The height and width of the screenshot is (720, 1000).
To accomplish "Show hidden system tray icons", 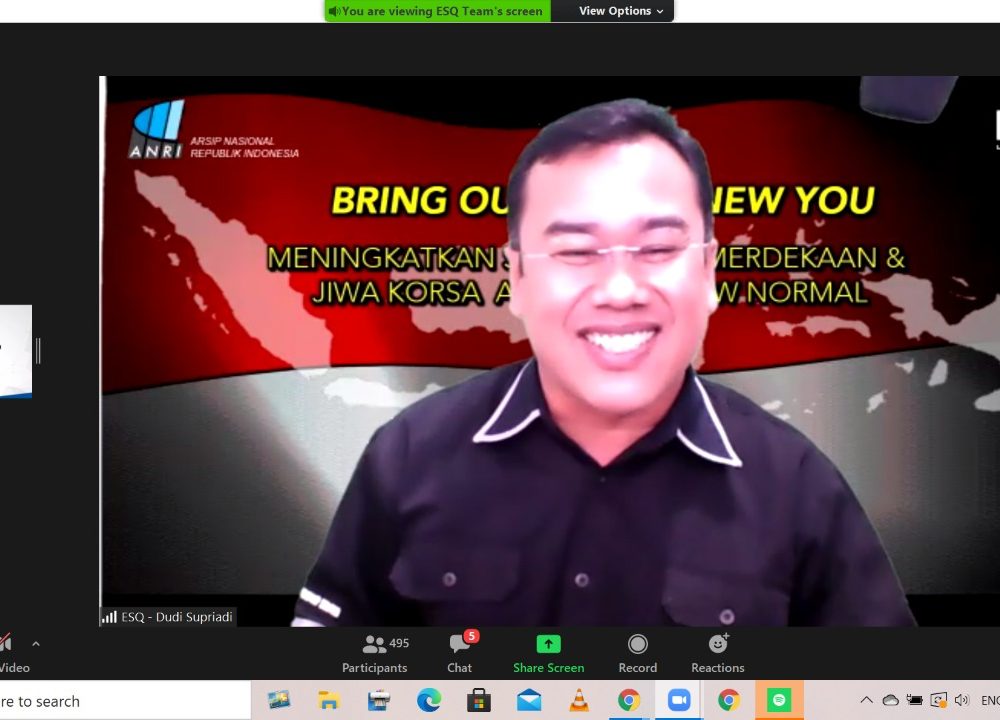I will [x=866, y=700].
